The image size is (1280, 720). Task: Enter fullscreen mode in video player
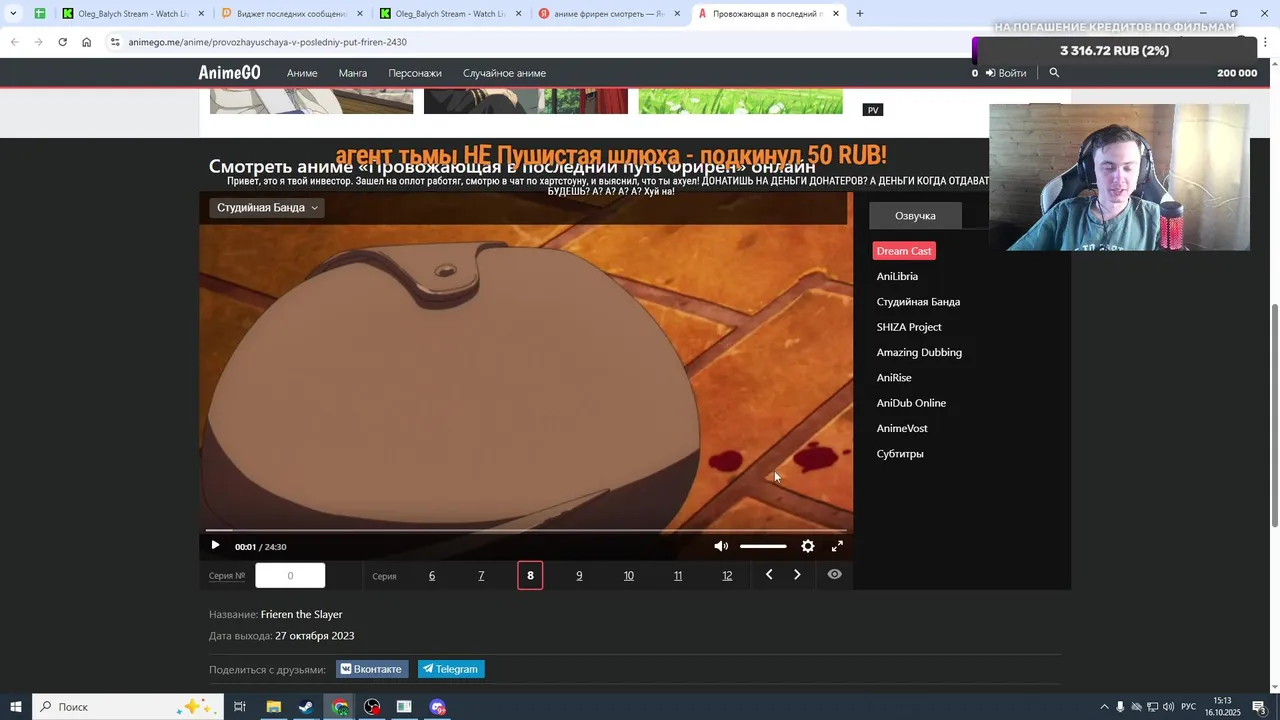[837, 546]
